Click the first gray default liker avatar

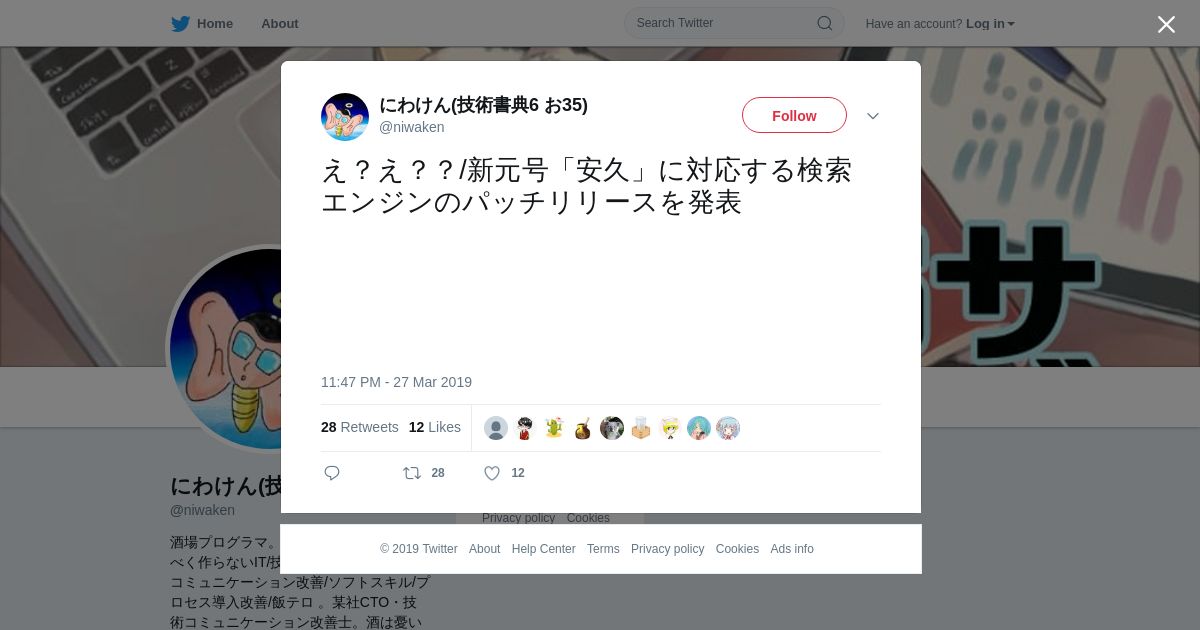pyautogui.click(x=496, y=428)
